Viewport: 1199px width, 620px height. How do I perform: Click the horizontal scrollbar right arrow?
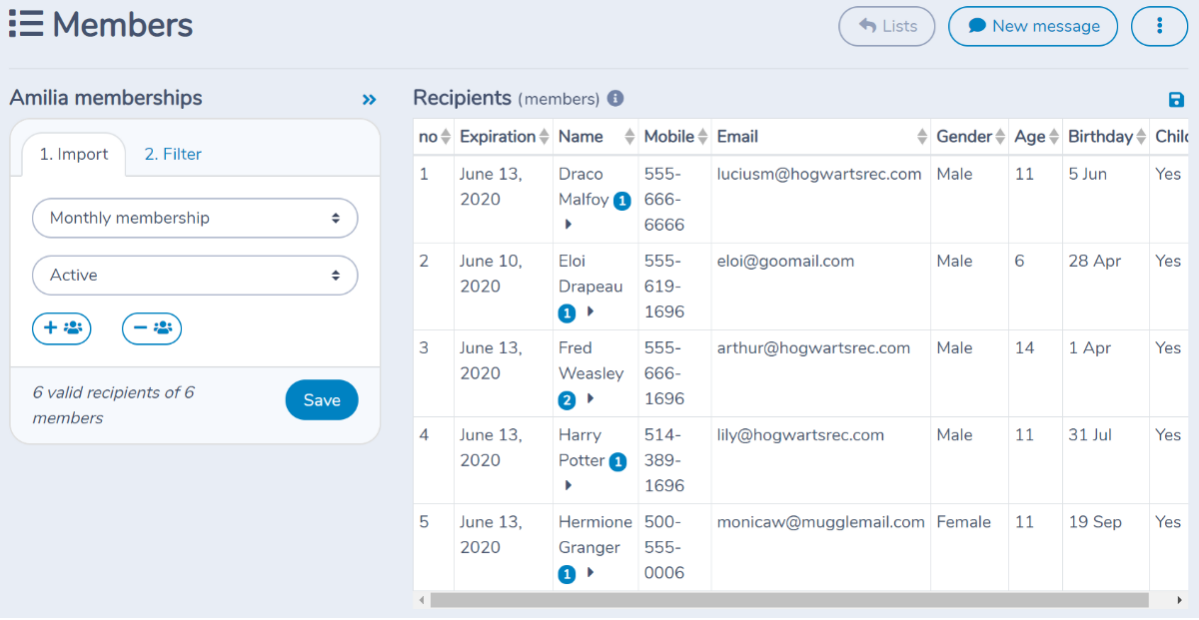click(1179, 600)
